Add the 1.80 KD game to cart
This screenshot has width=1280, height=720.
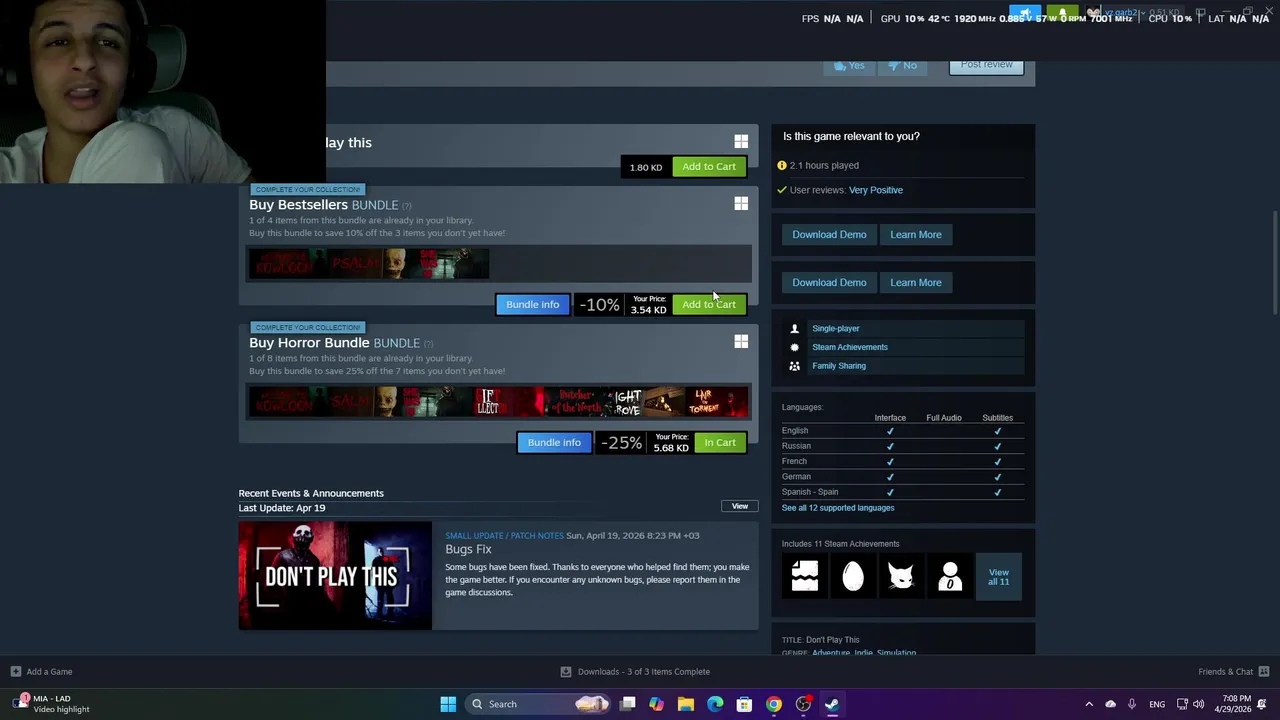point(709,167)
